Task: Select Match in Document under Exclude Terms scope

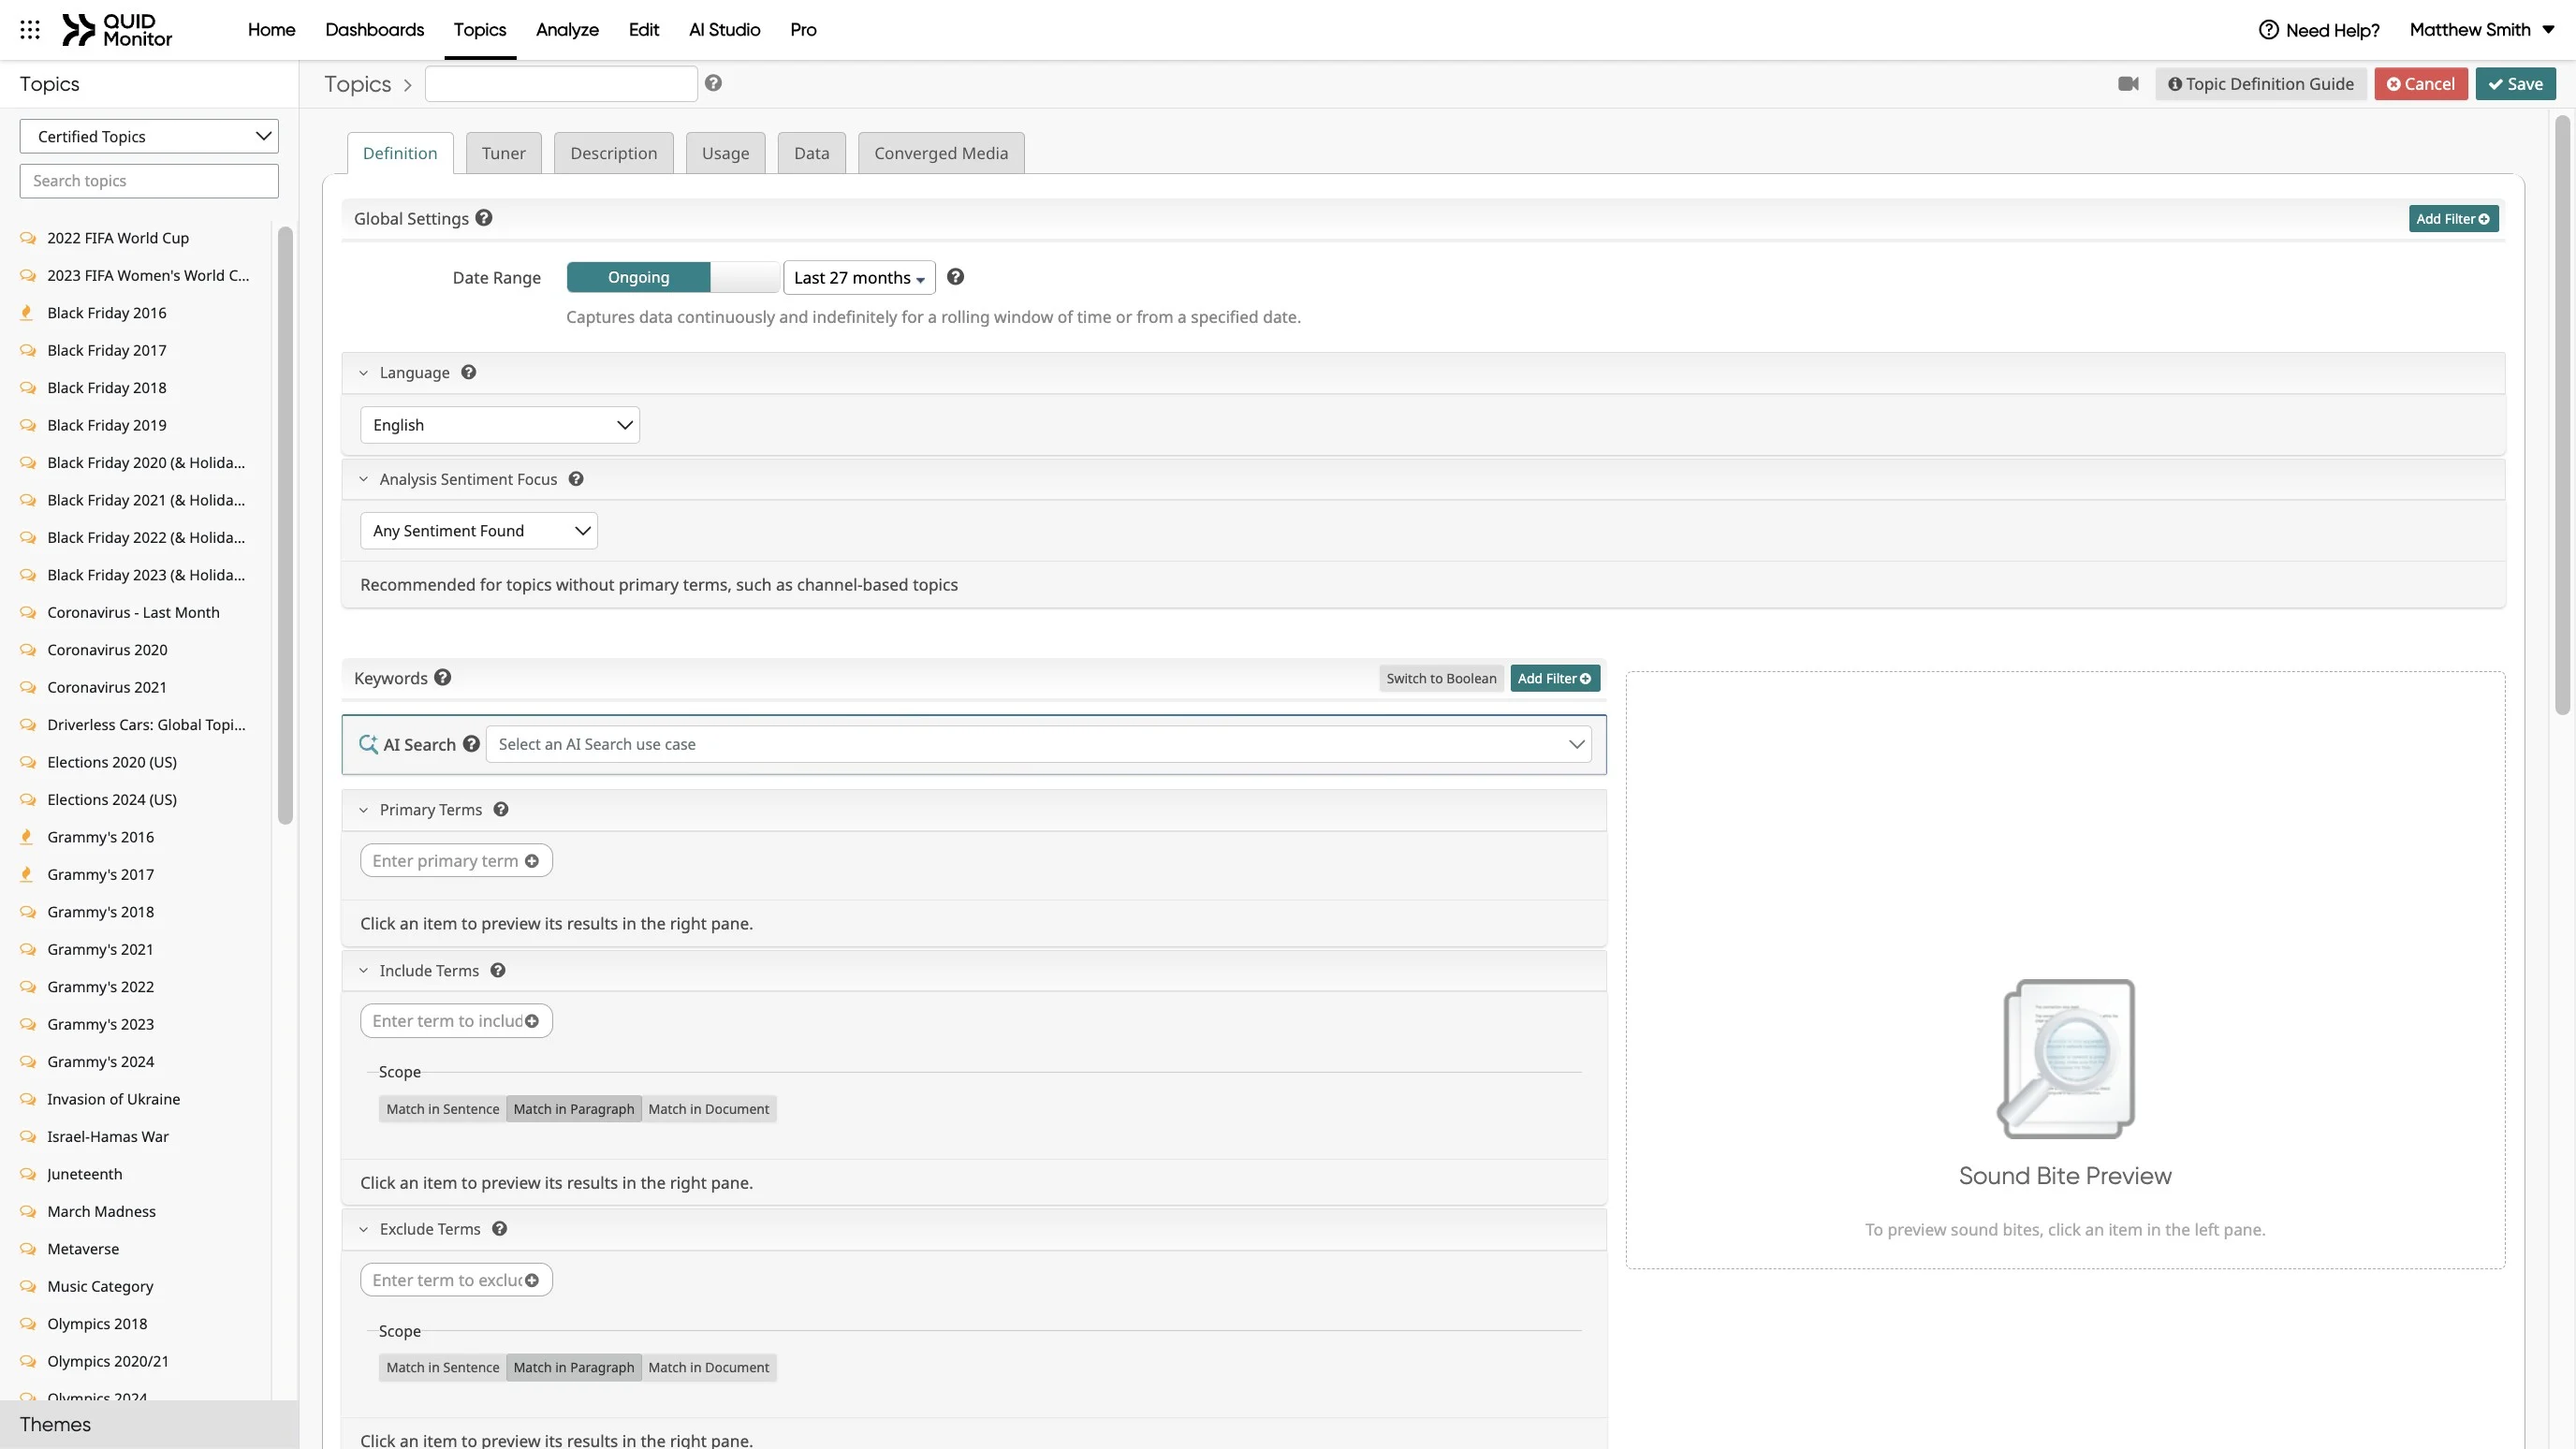Action: point(709,1367)
